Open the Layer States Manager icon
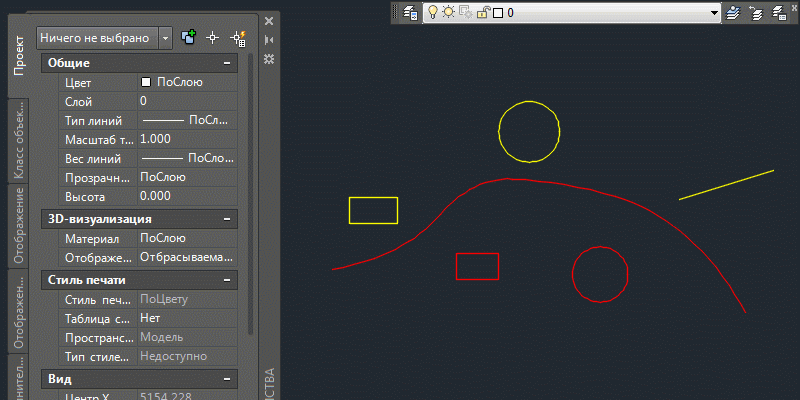 (779, 13)
